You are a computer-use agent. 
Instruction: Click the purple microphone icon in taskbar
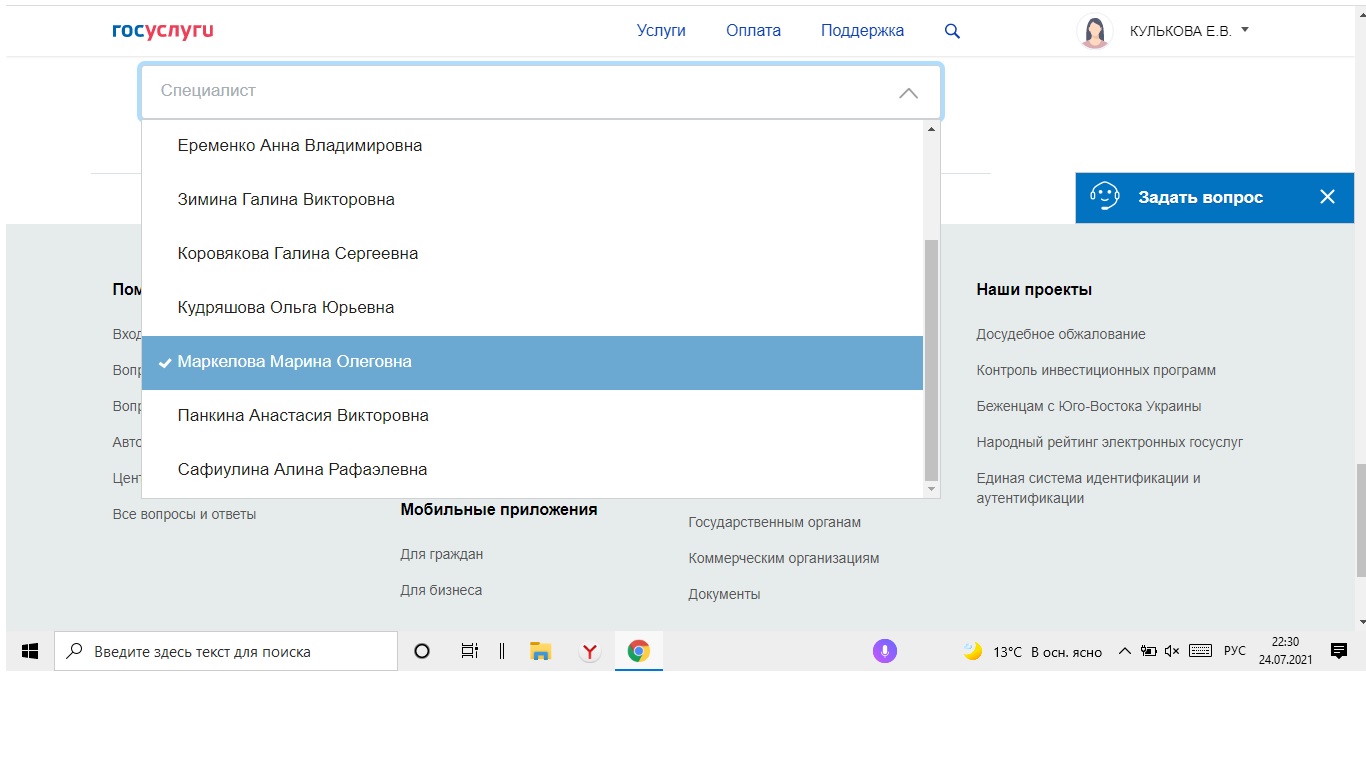pyautogui.click(x=883, y=651)
